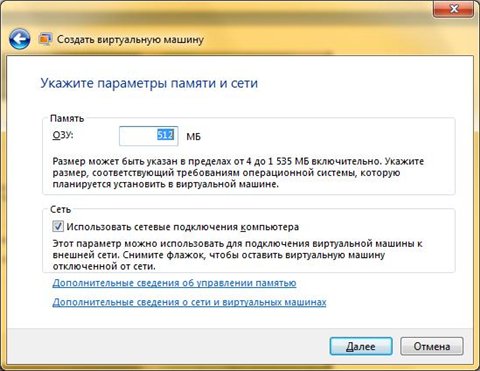
Task: Uncheck the network connections checkbox
Action: pos(58,227)
